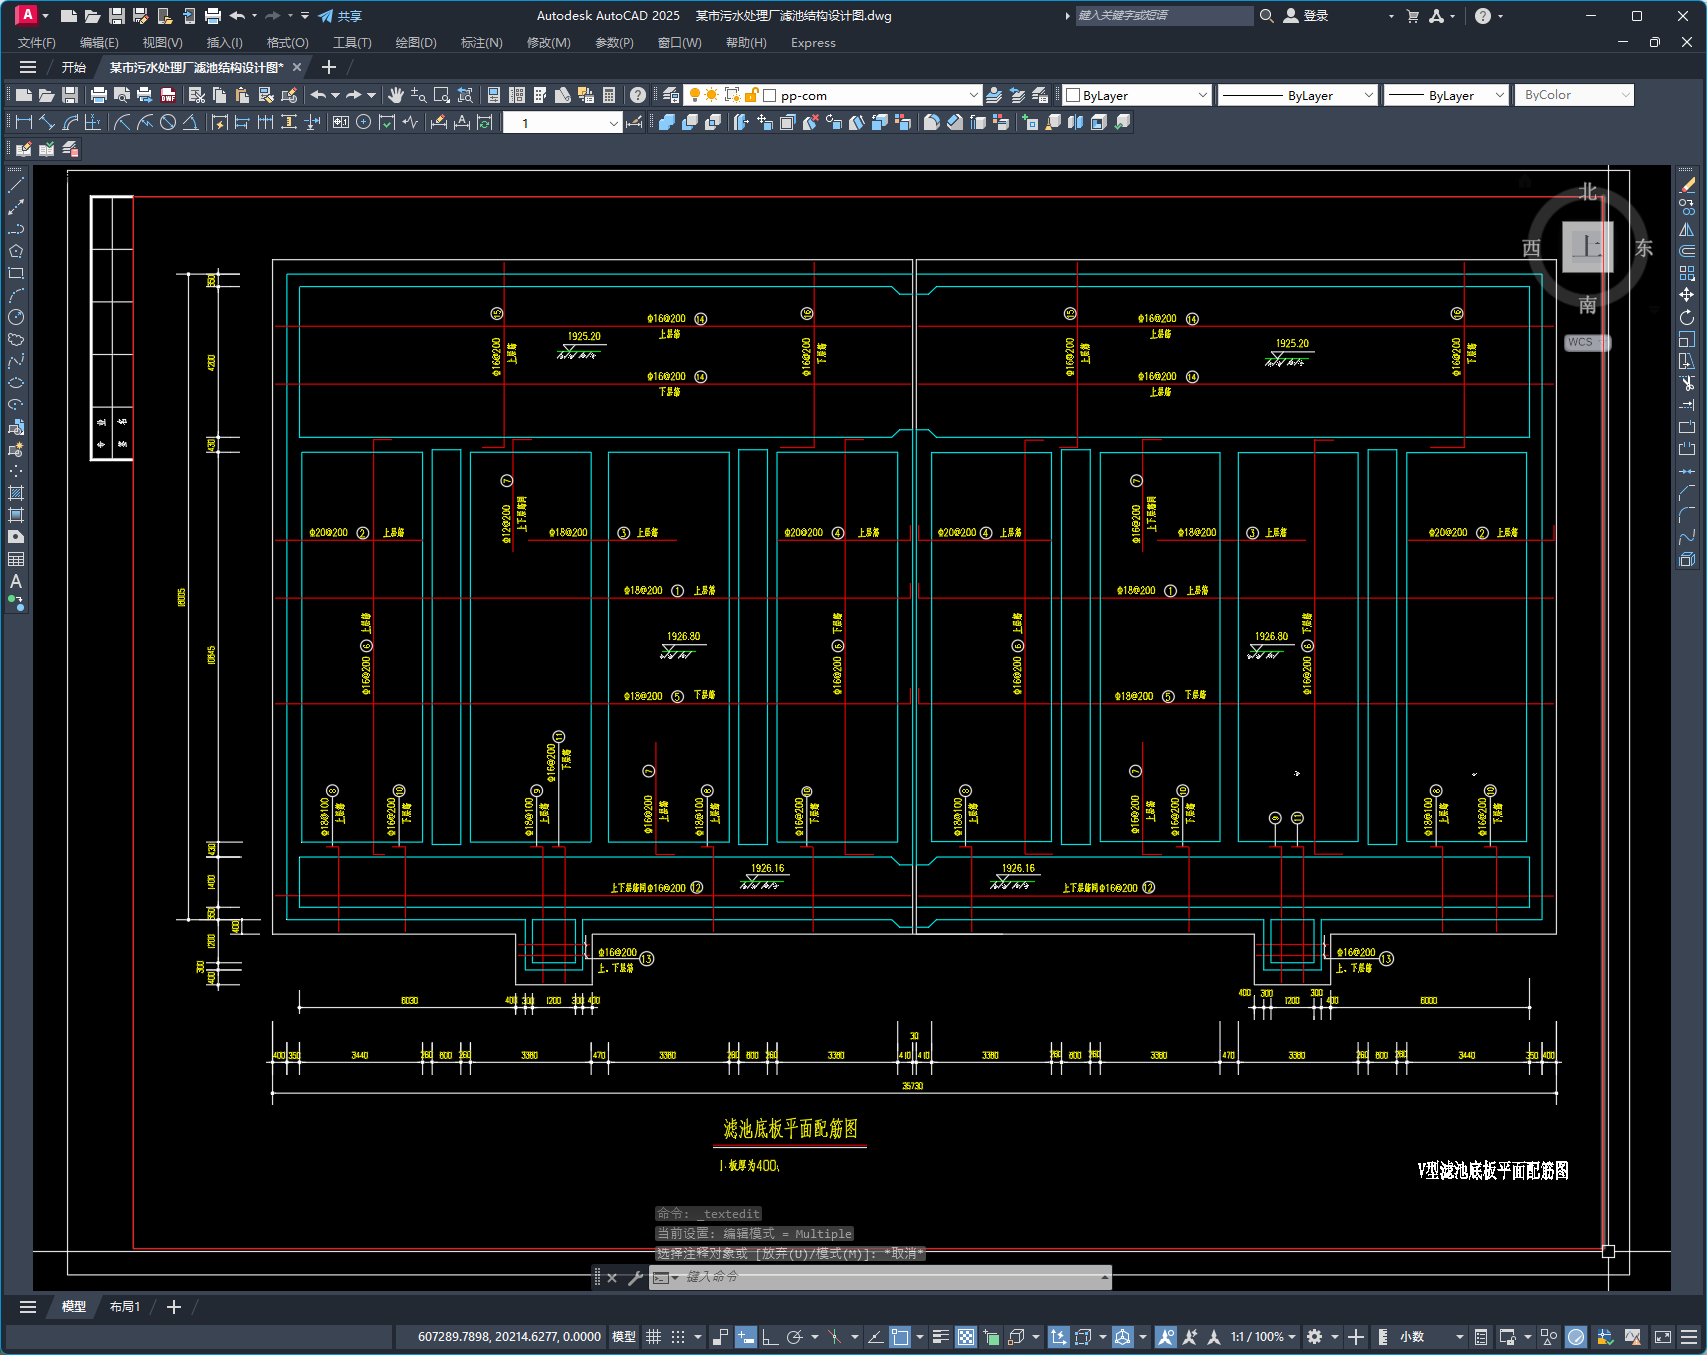This screenshot has height=1355, width=1707.
Task: Open the 文件(F) menu
Action: [37, 43]
